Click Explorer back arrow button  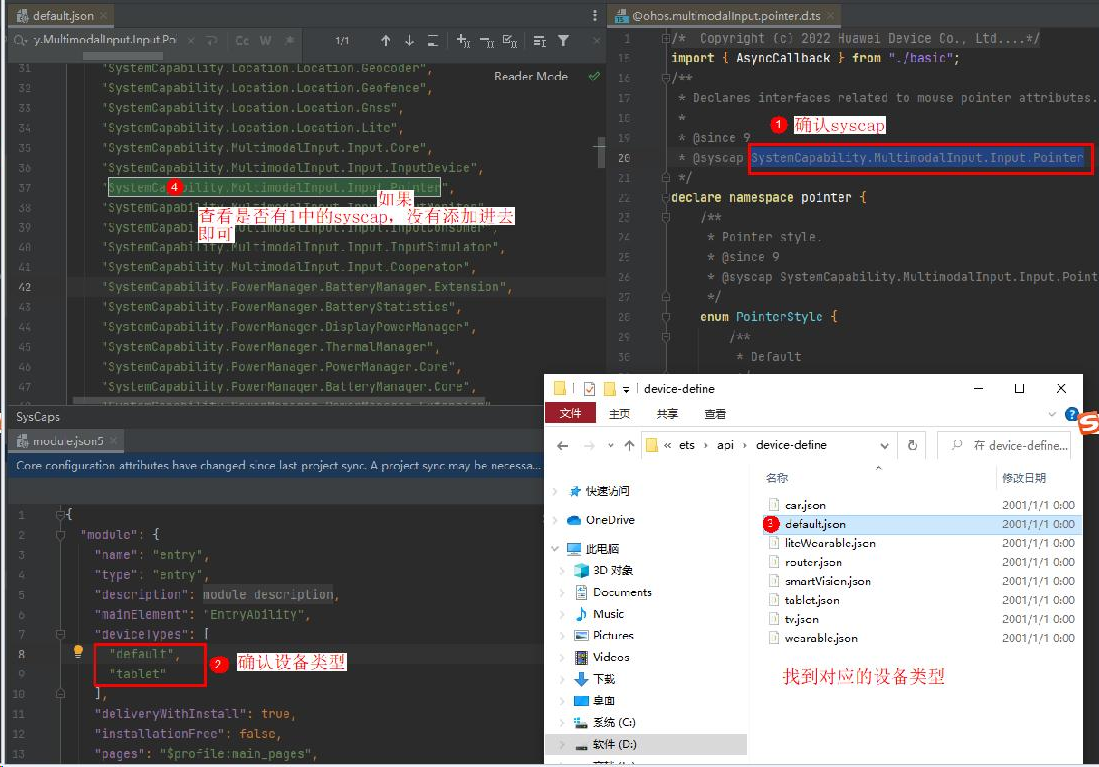[x=562, y=445]
